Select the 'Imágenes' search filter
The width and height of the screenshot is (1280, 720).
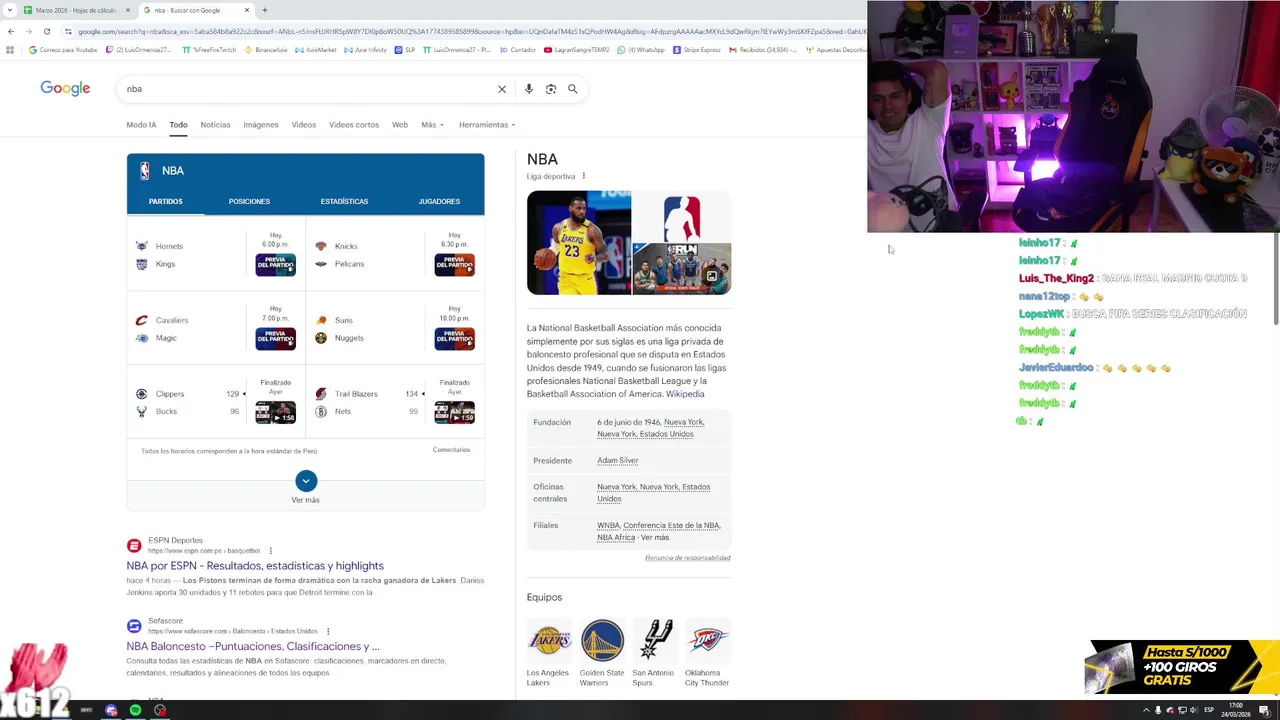click(x=261, y=125)
